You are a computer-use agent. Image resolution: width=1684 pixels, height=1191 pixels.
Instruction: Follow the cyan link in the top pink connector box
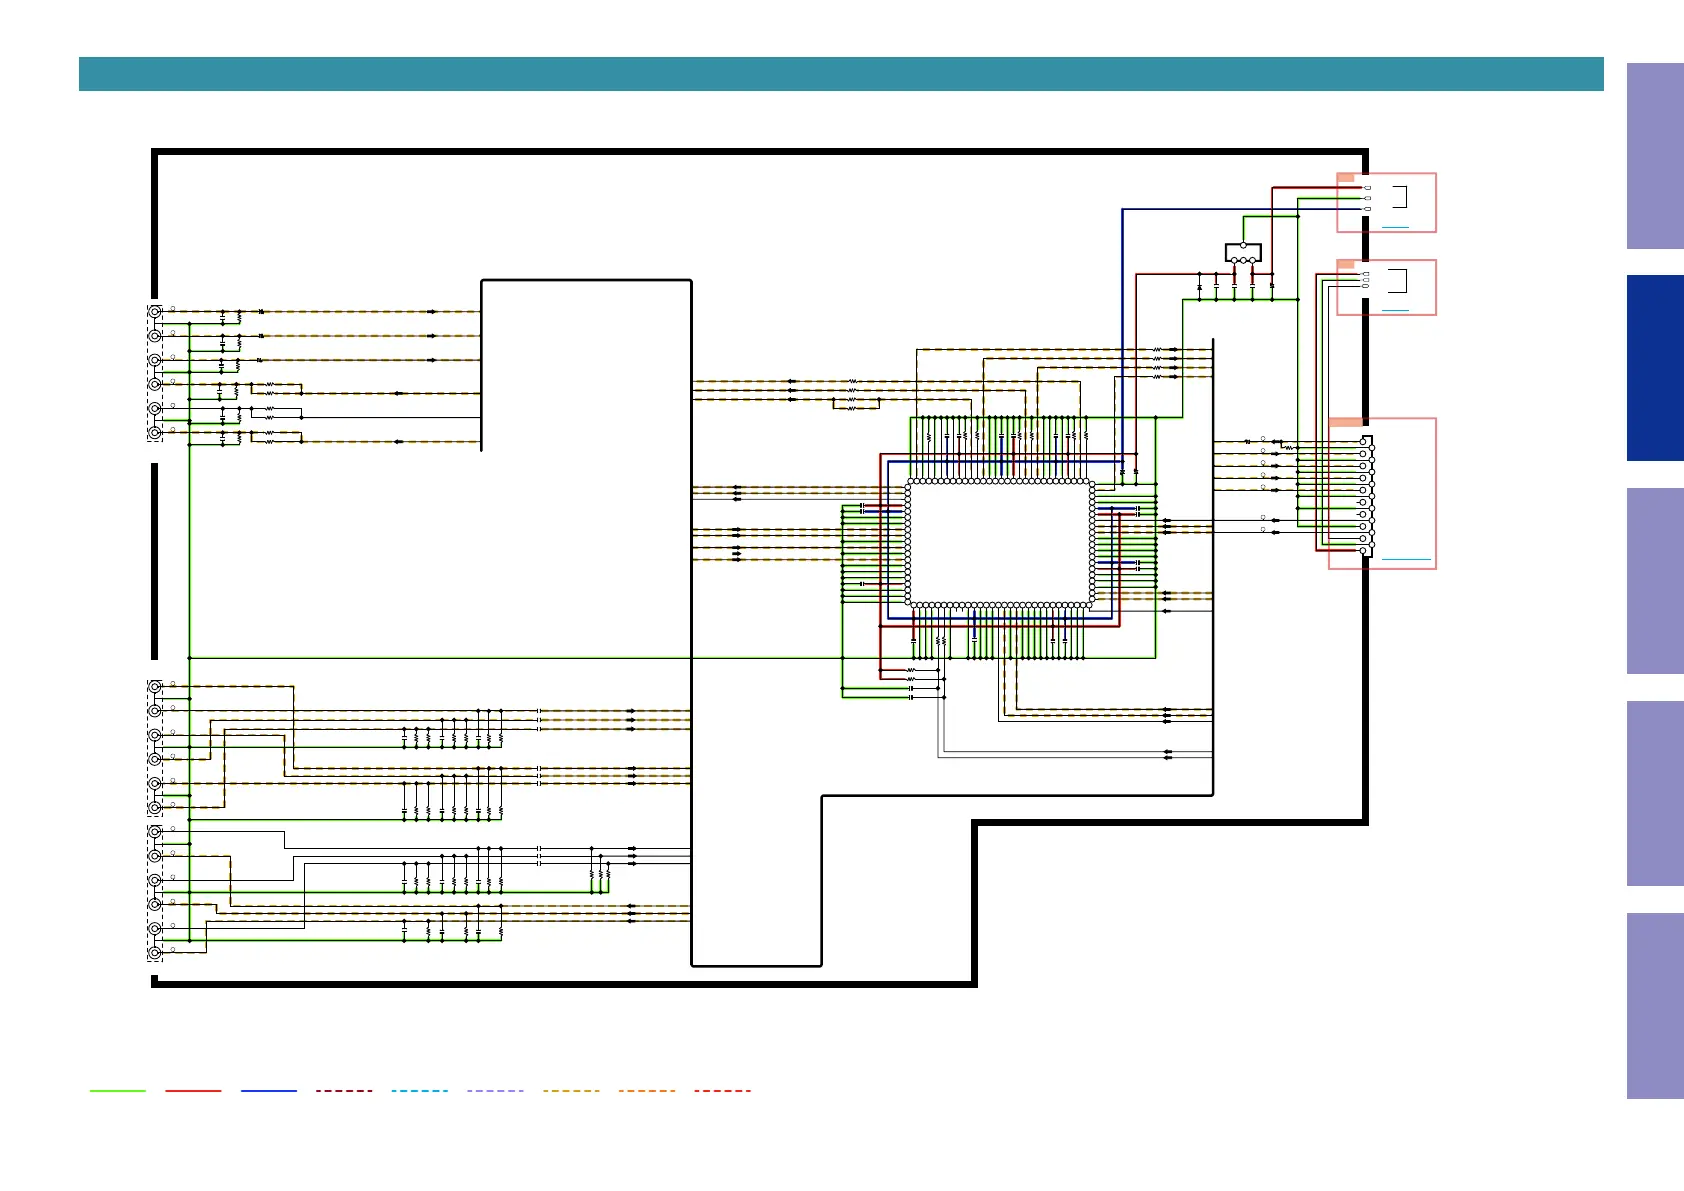pos(1395,228)
